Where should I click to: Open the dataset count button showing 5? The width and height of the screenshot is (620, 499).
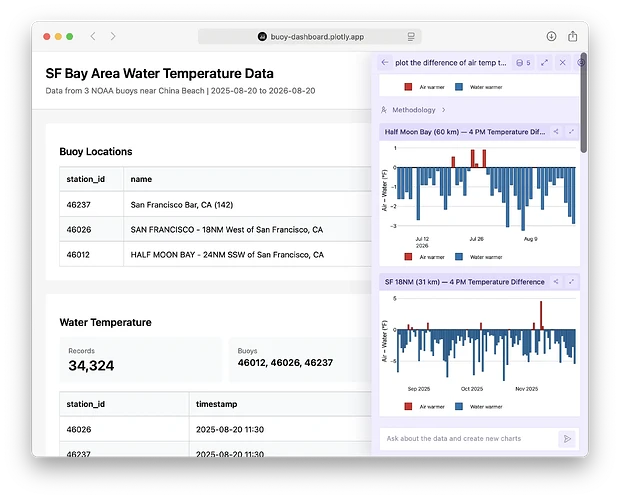coord(524,62)
